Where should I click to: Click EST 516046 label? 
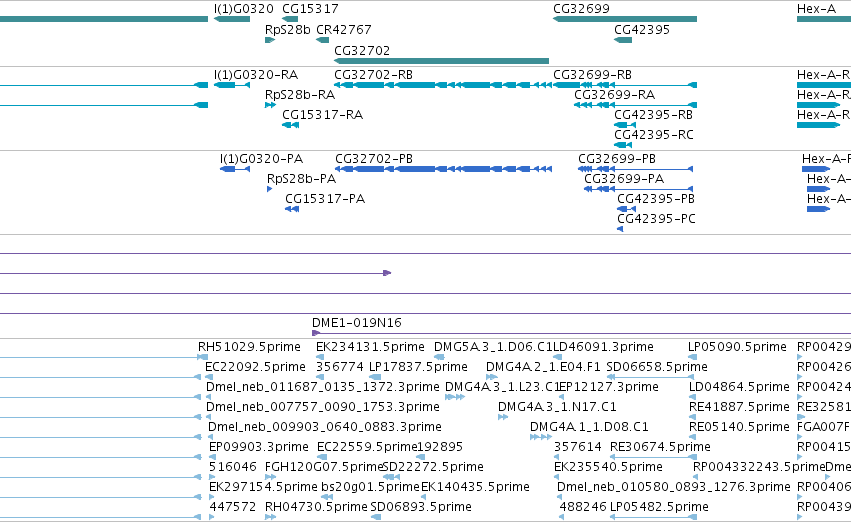click(232, 467)
